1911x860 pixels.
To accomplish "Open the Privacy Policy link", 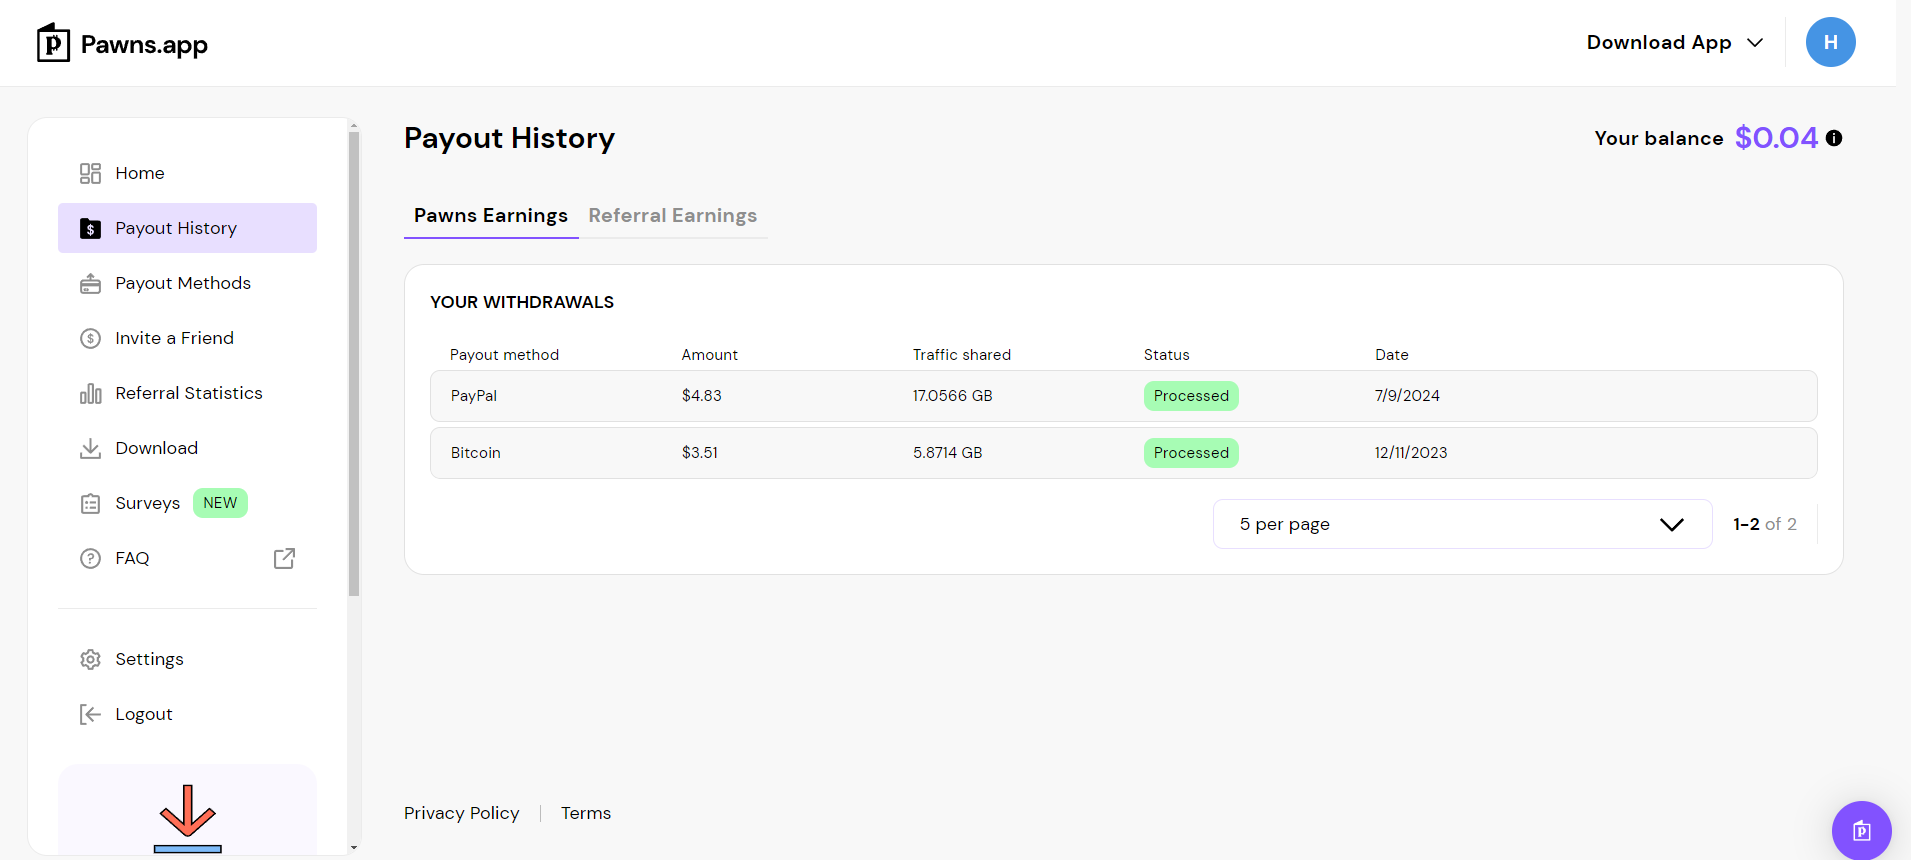I will point(462,813).
